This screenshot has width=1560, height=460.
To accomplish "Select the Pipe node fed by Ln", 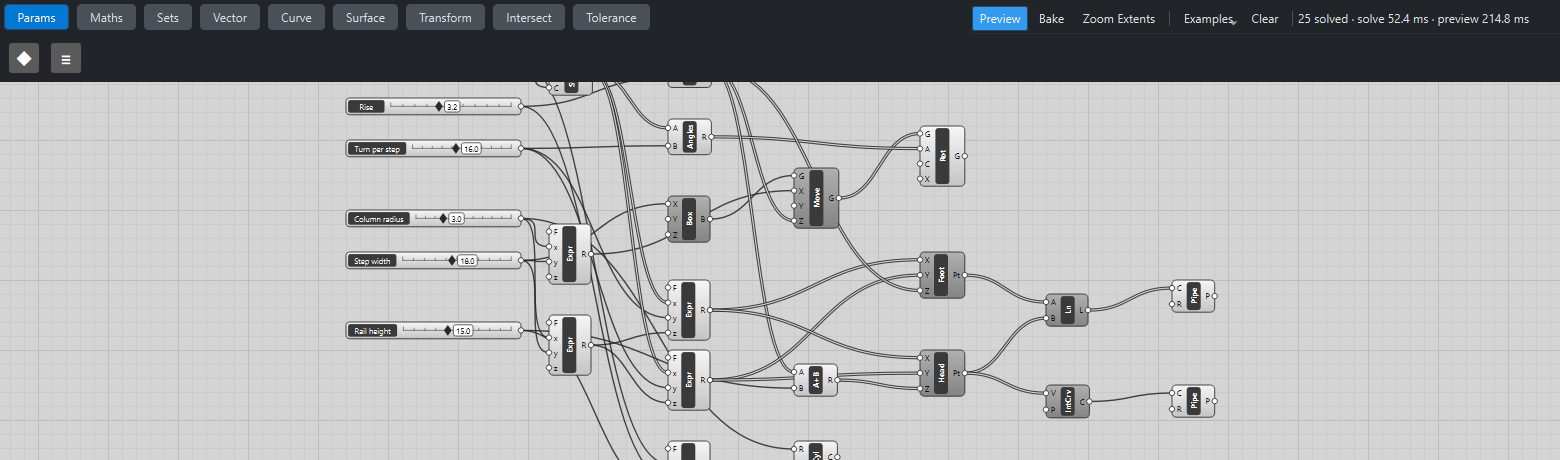I will 1194,296.
